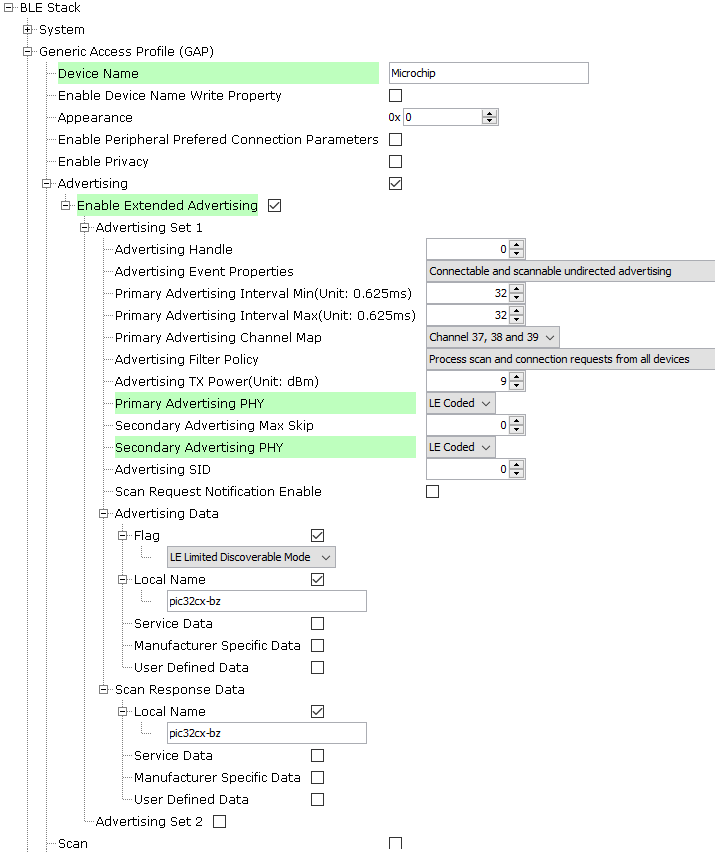Open LE Limited Discoverable Mode dropdown
Screen dimensions: 715x852
tap(251, 557)
